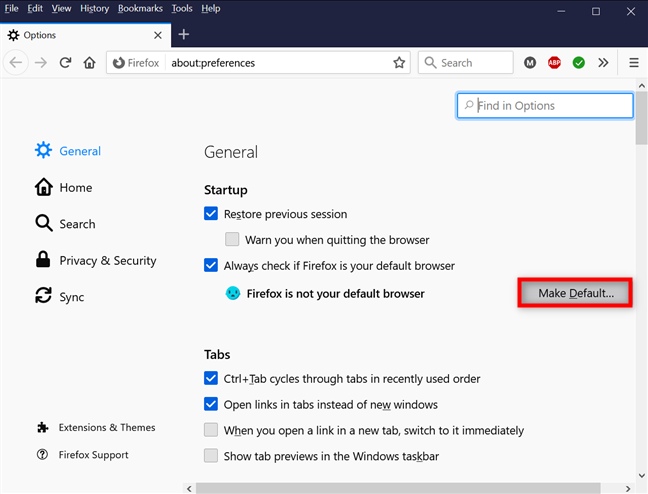This screenshot has width=648, height=494.
Task: Minimize the Firefox window
Action: pos(561,11)
